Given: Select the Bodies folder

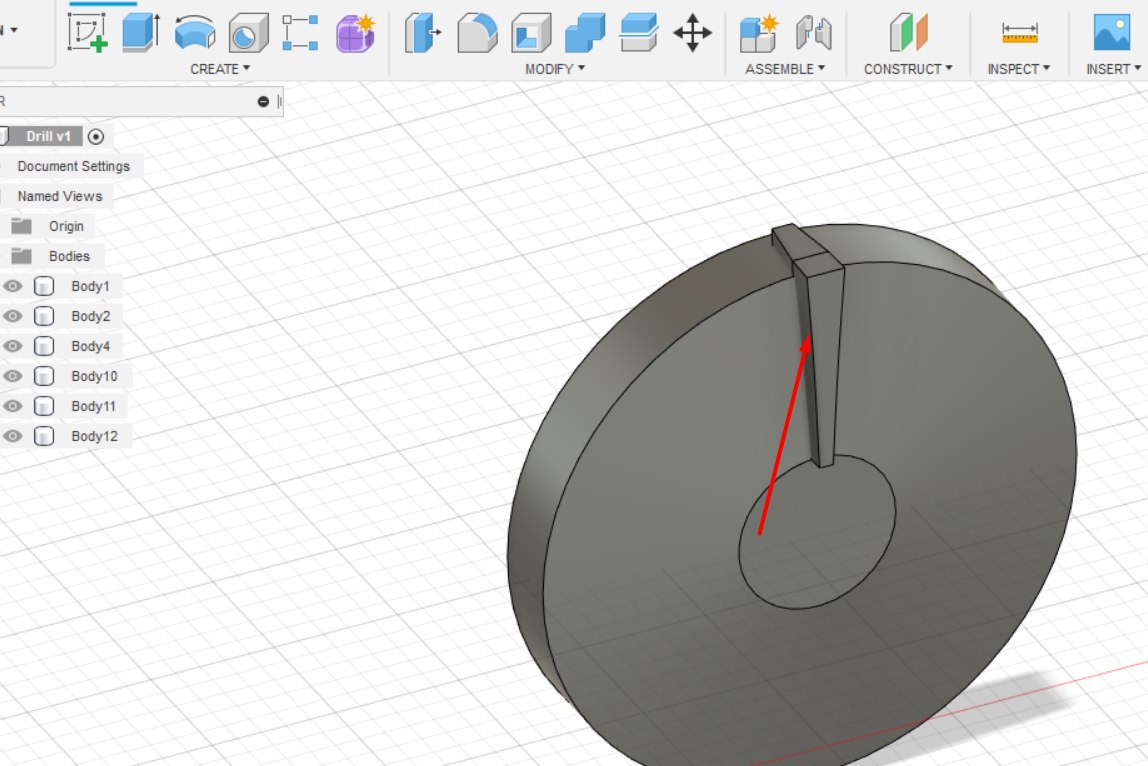Looking at the screenshot, I should (x=70, y=256).
